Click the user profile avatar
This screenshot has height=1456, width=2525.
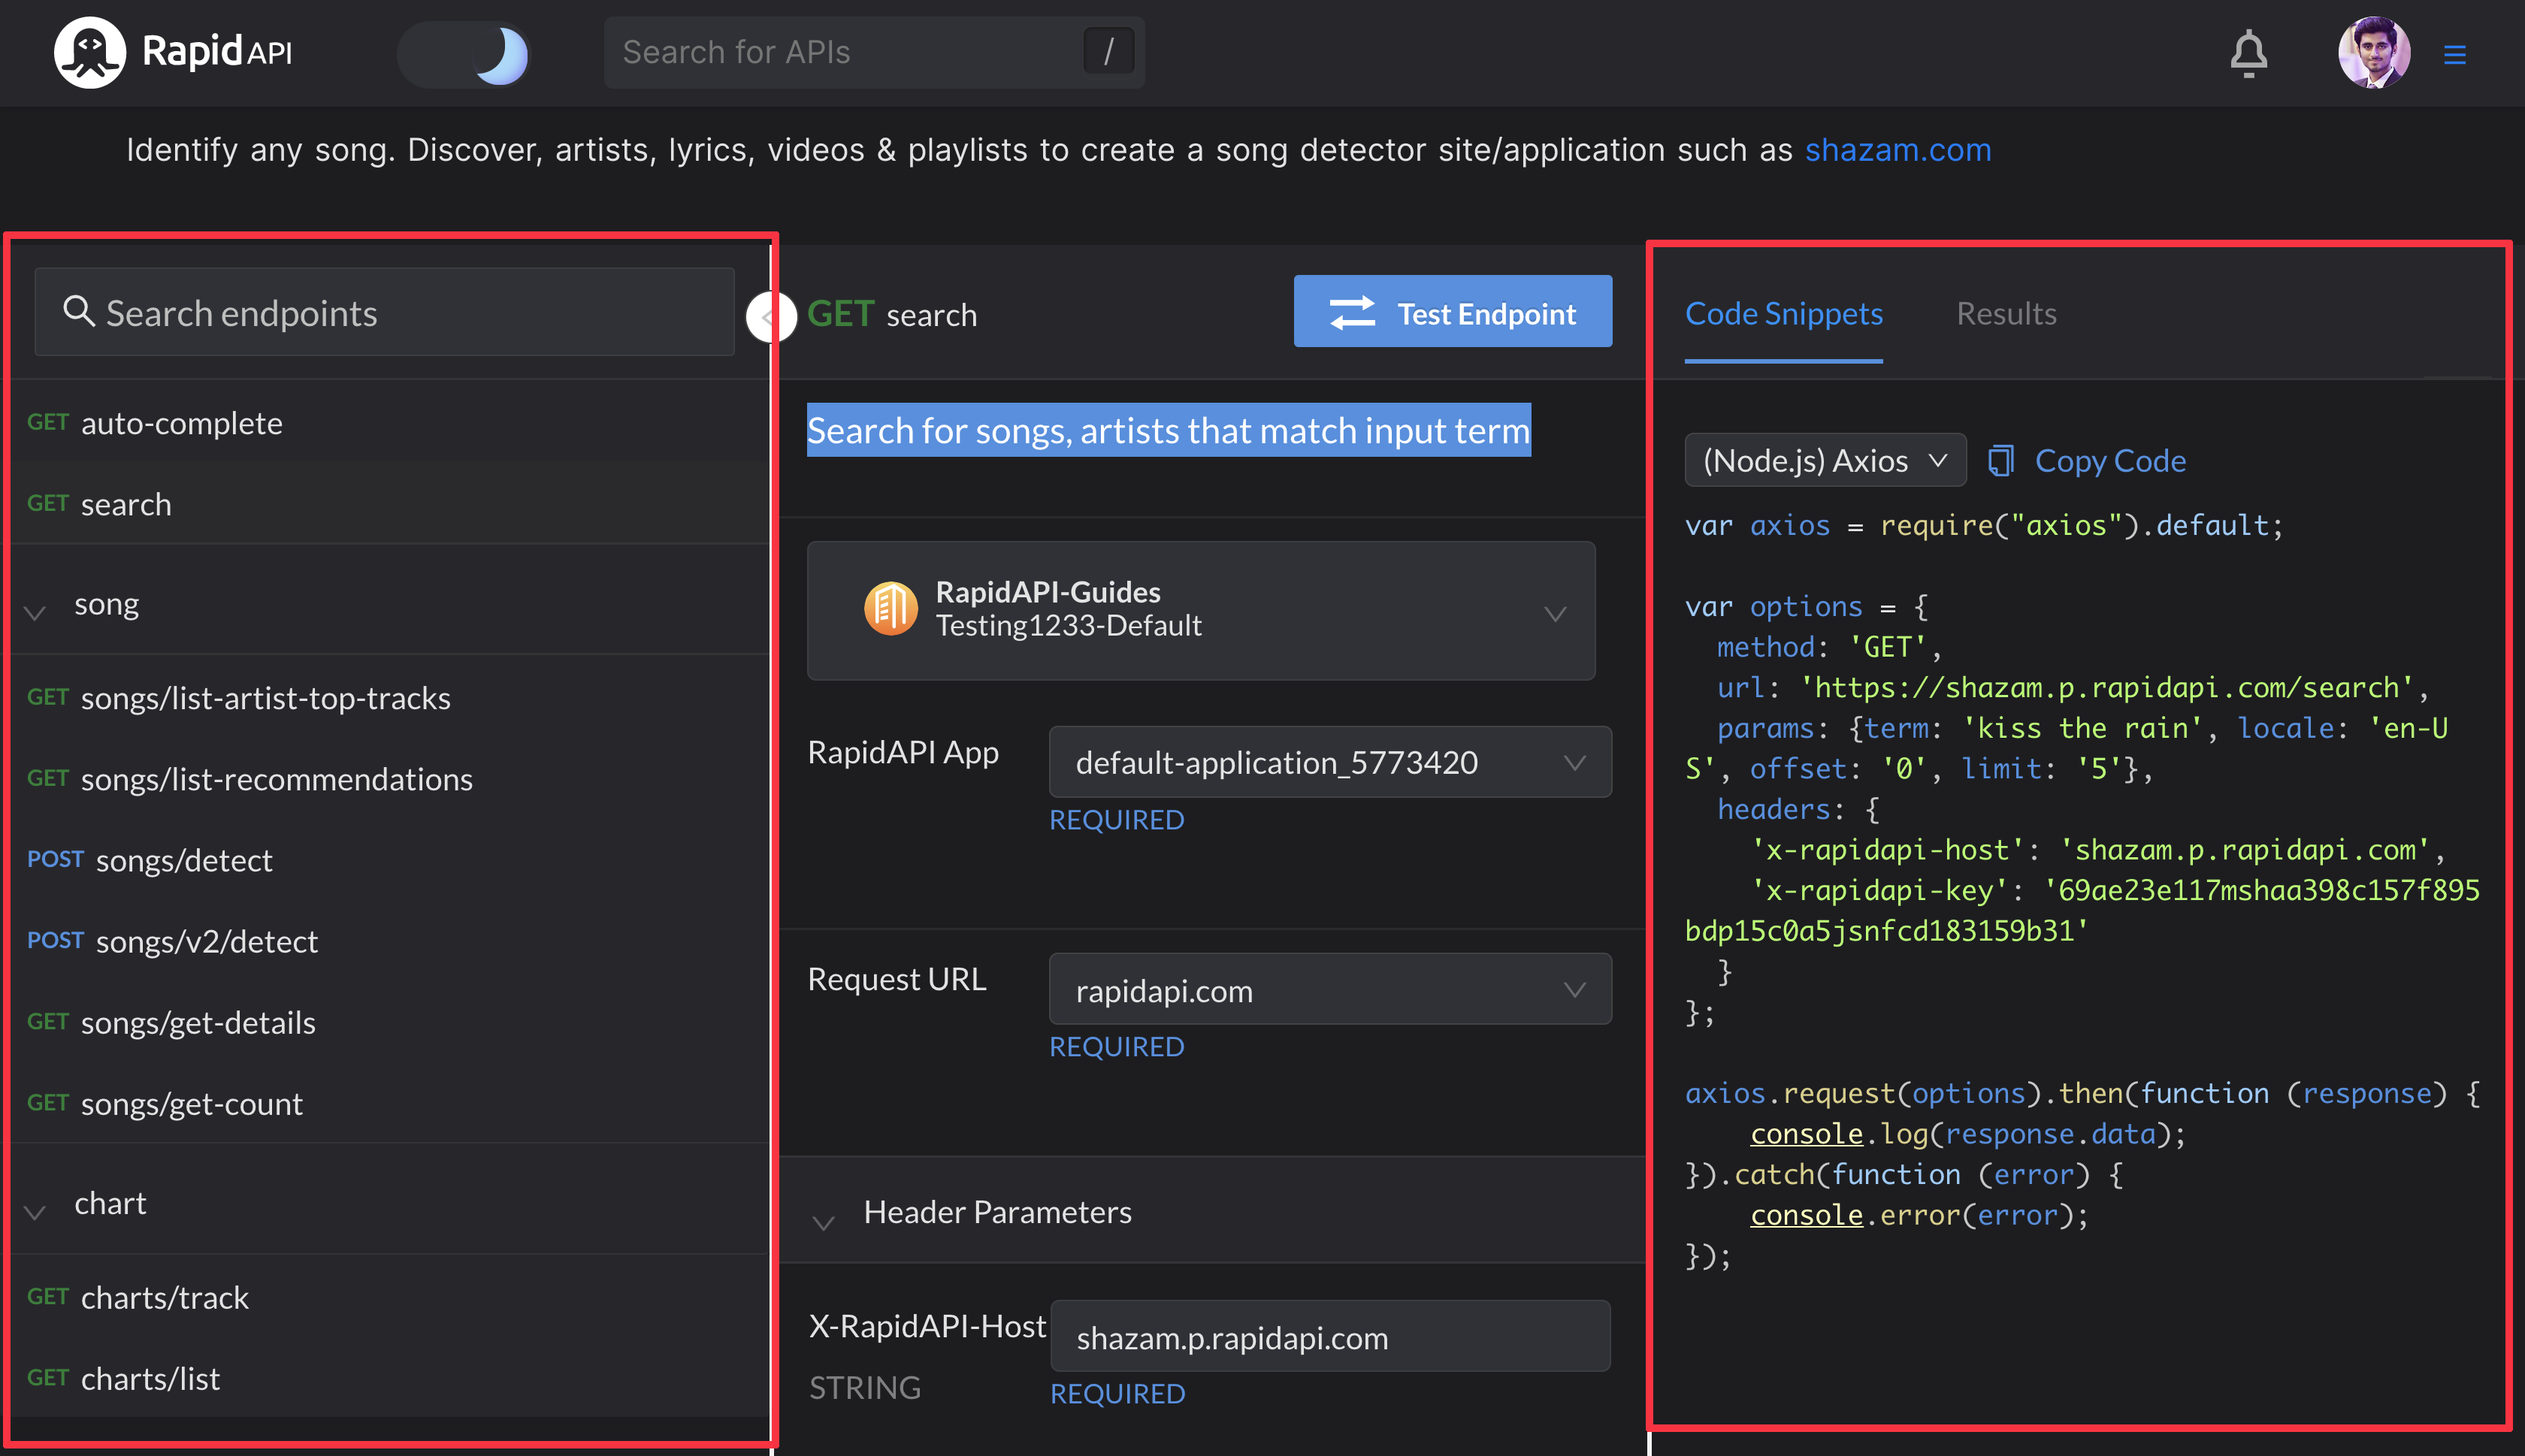(2373, 52)
